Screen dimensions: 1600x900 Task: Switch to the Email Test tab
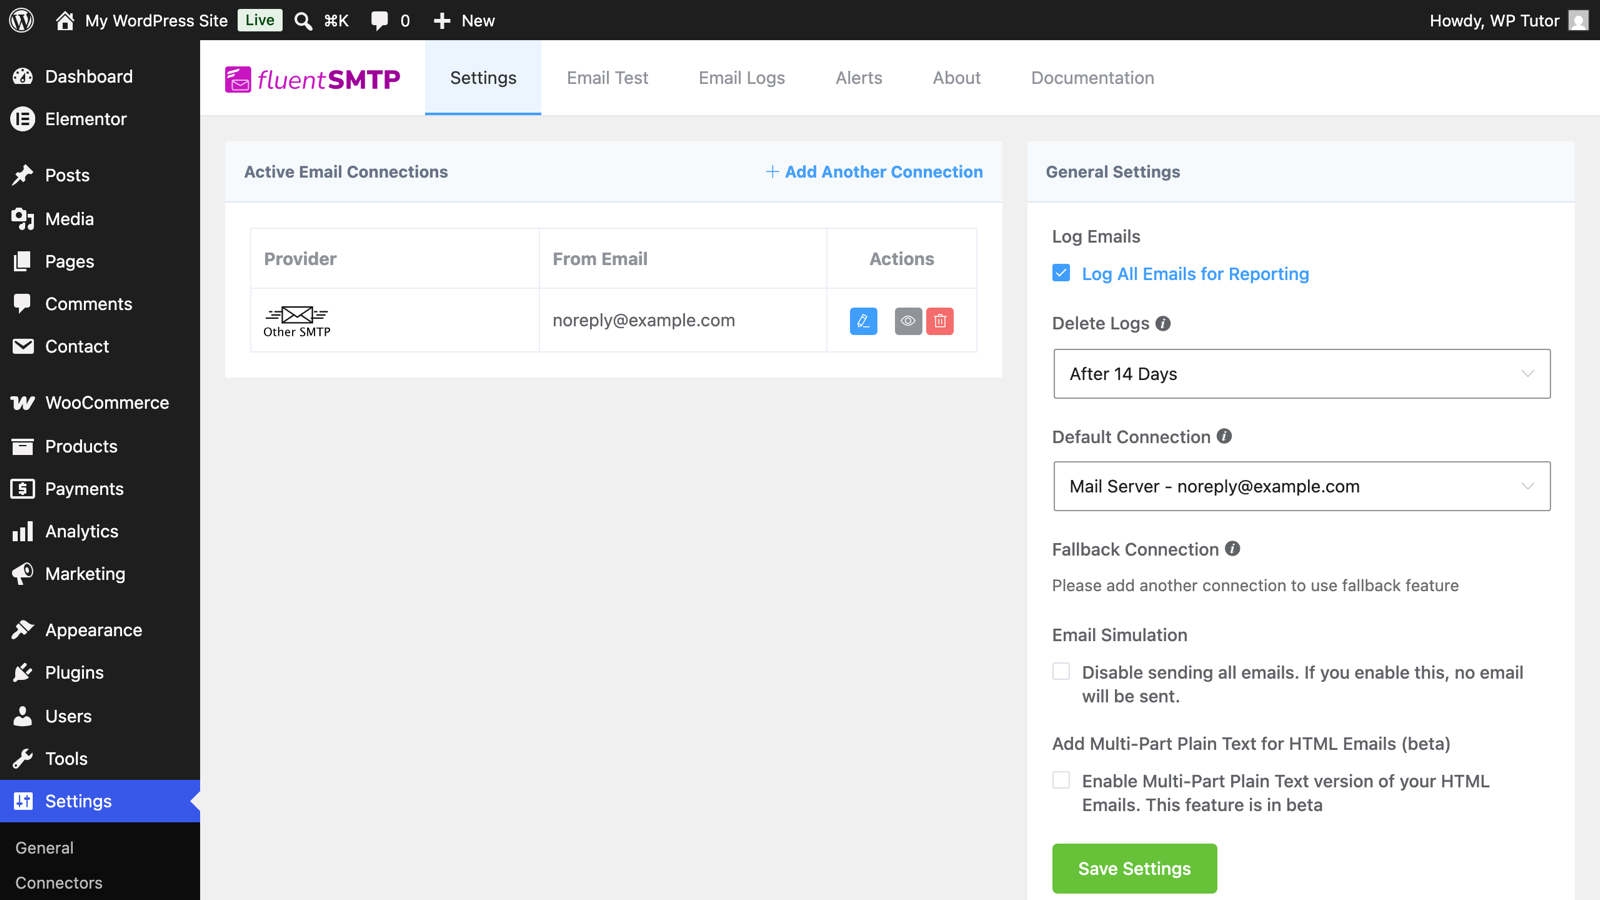[607, 78]
